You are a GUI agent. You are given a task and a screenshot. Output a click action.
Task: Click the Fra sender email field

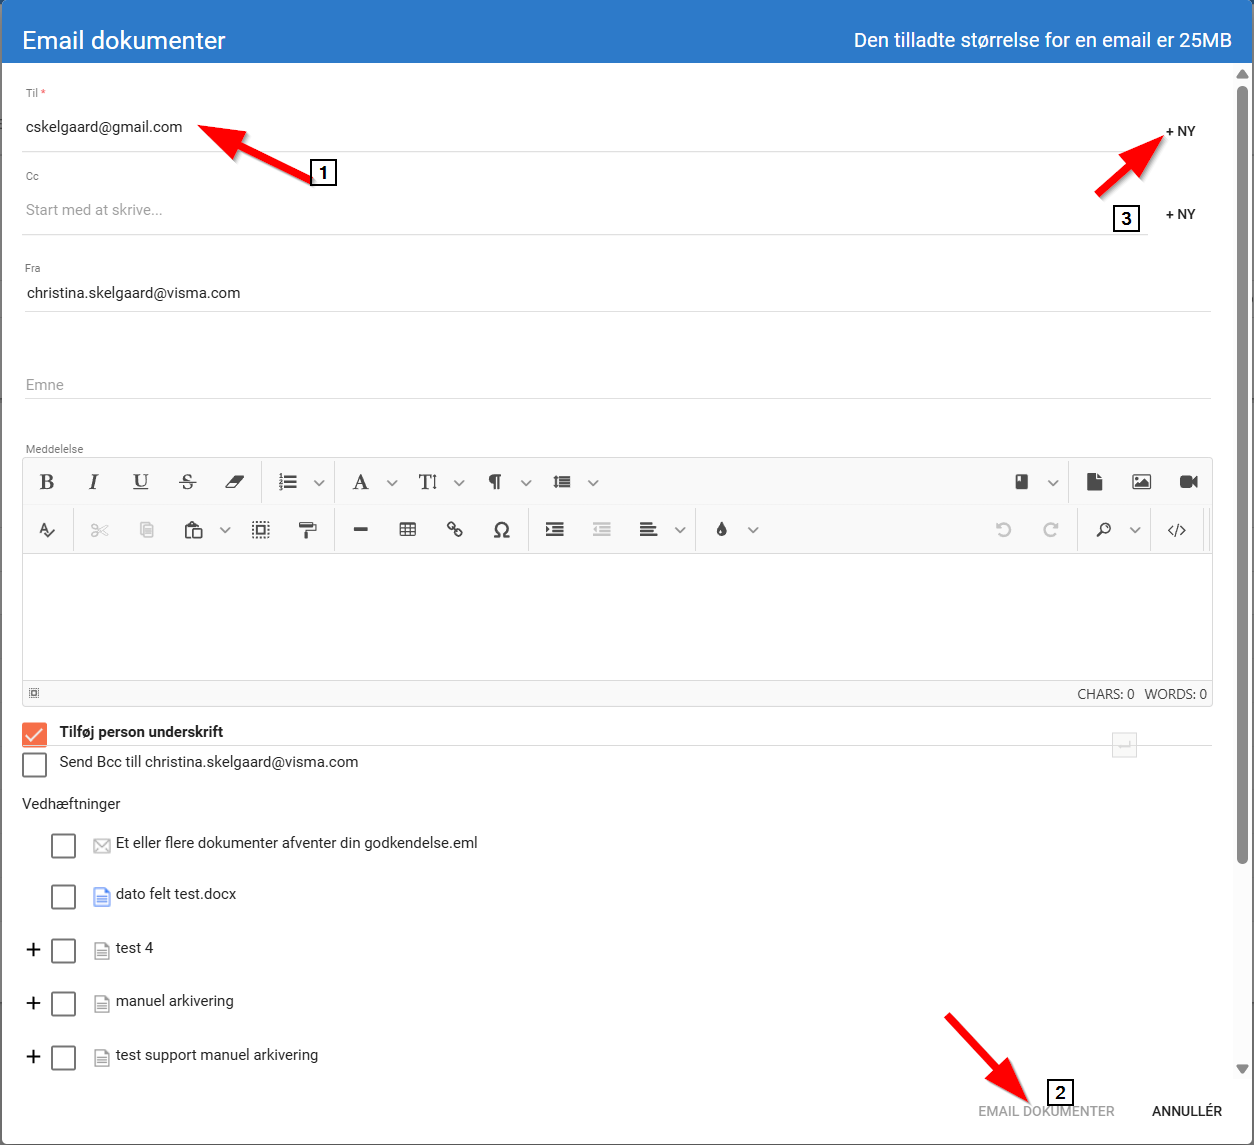(617, 293)
